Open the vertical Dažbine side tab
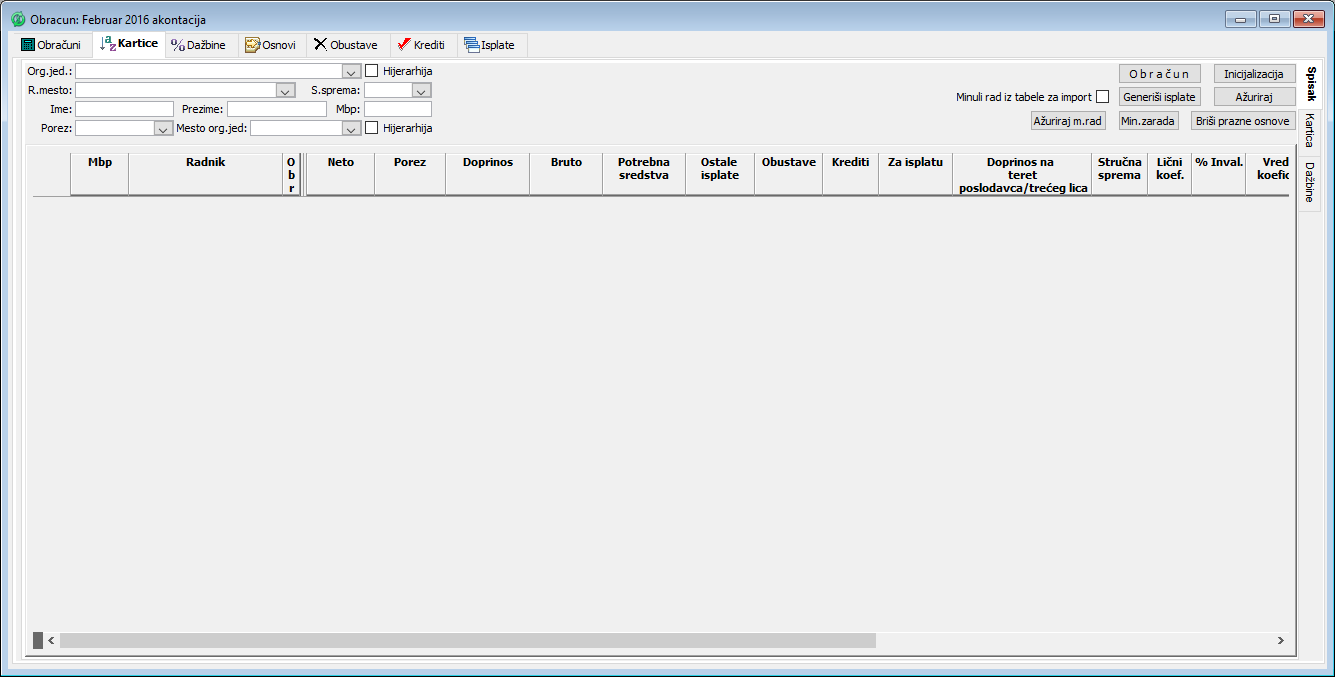Image resolution: width=1335 pixels, height=677 pixels. [1308, 181]
